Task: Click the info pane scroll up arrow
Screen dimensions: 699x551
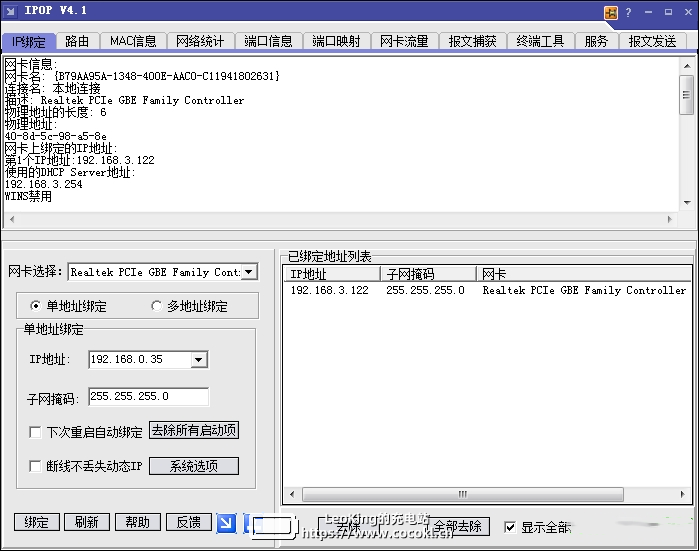Action: [x=687, y=66]
